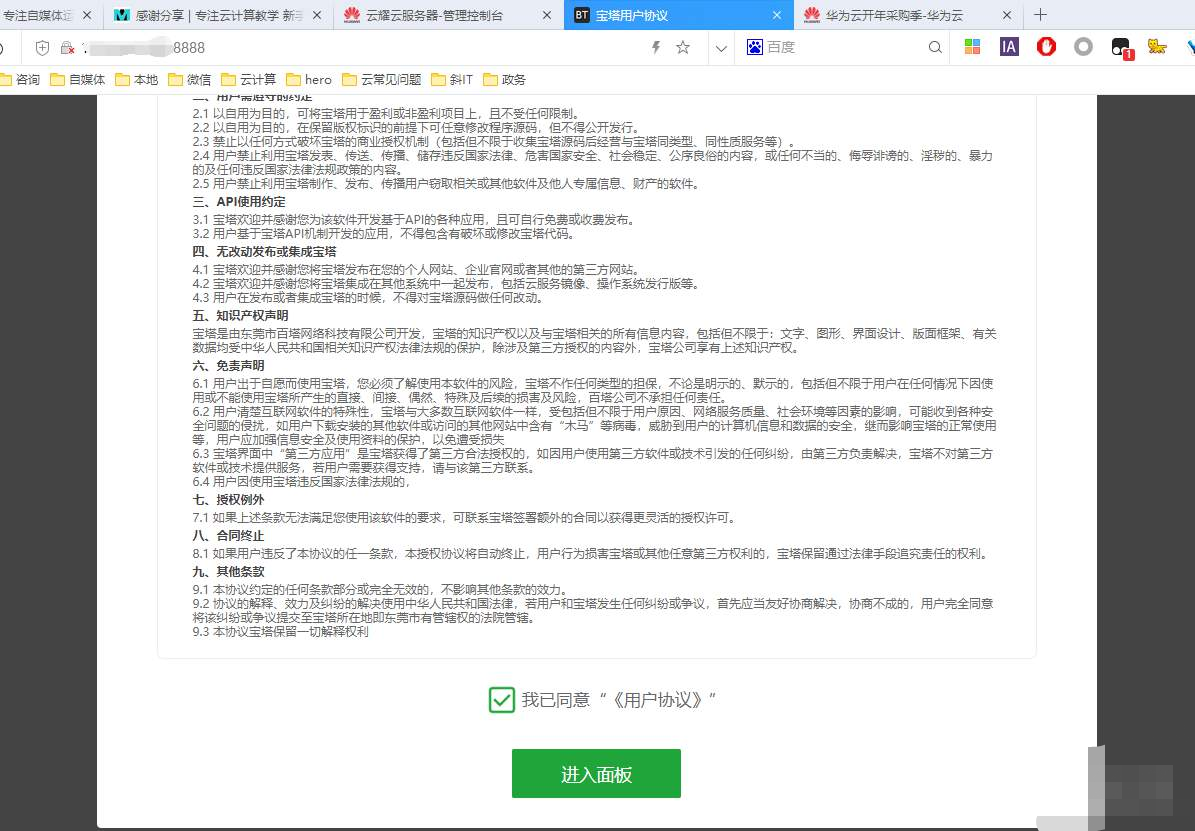Click the 九、其他条款 heading
Image resolution: width=1195 pixels, height=831 pixels.
click(x=228, y=571)
